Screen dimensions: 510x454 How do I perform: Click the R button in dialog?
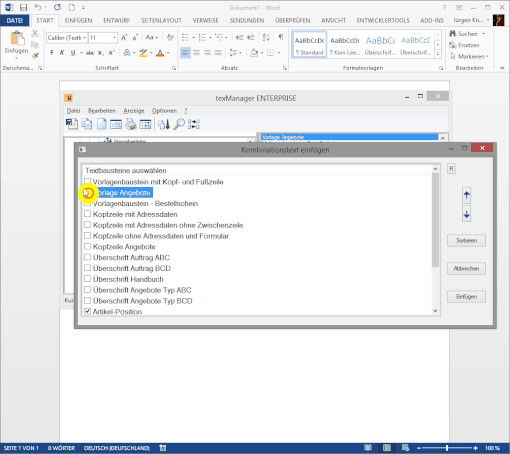point(451,169)
